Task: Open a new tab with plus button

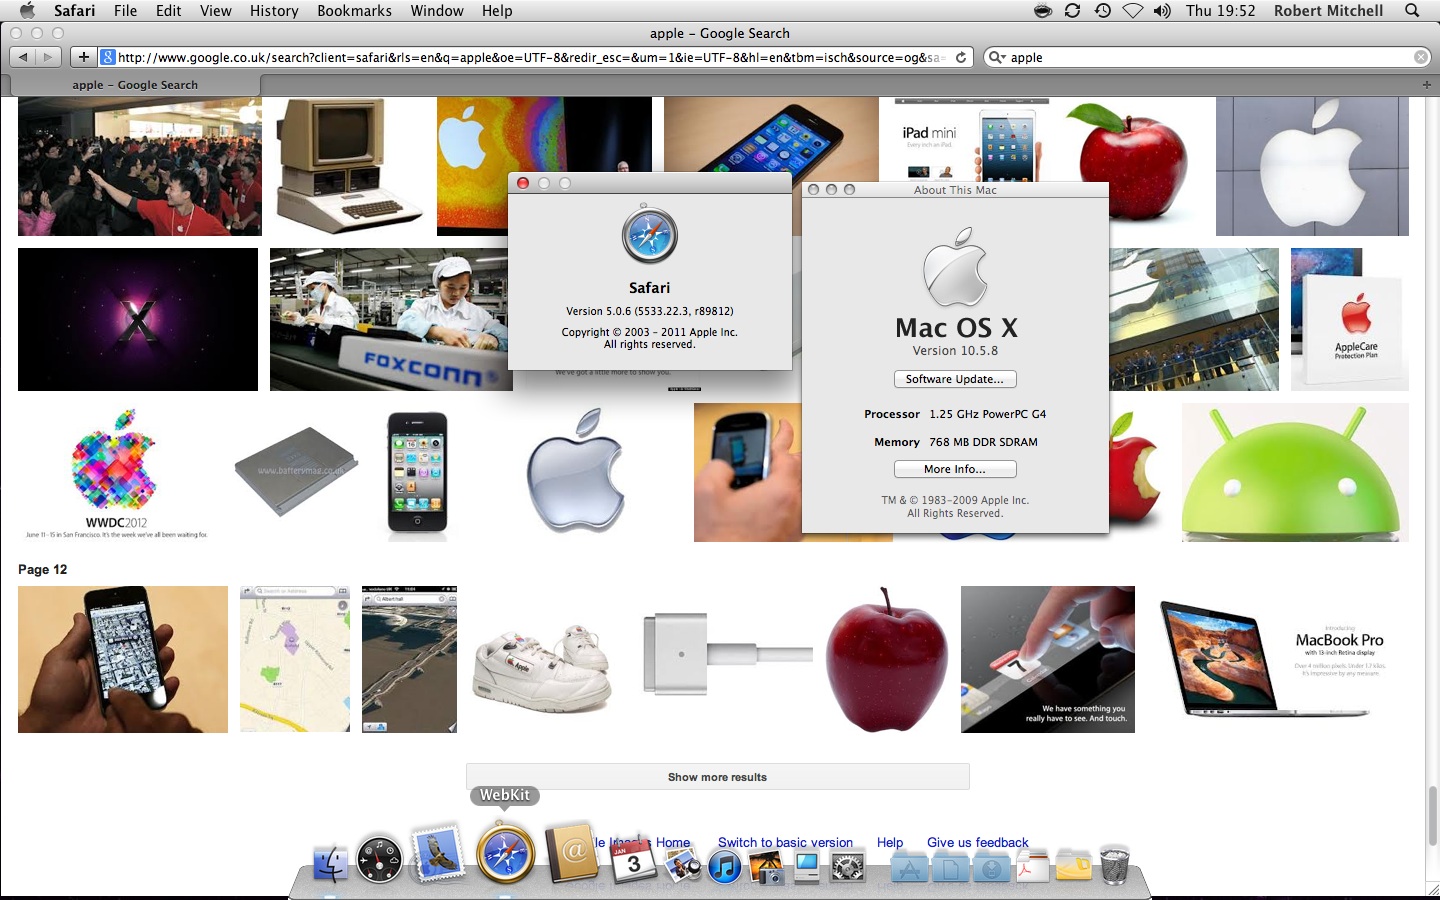Action: [1427, 85]
